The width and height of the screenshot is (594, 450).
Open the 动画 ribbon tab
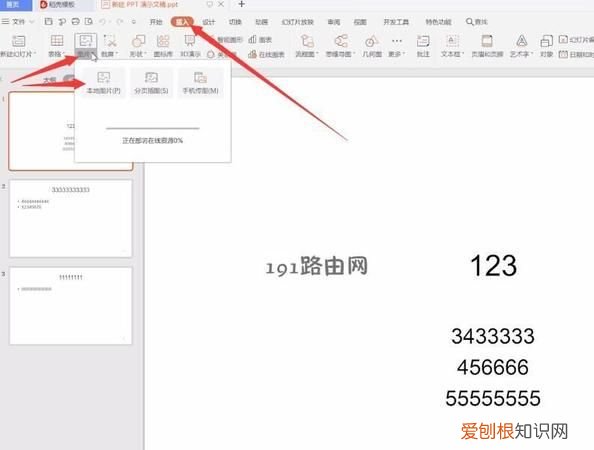[x=261, y=22]
